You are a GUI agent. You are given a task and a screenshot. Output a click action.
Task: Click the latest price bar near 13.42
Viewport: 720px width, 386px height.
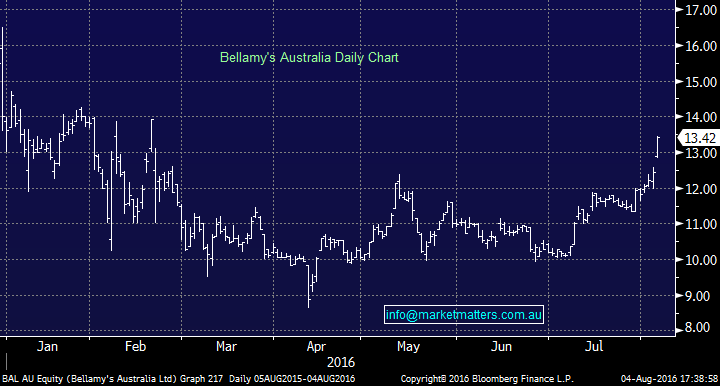[x=658, y=147]
